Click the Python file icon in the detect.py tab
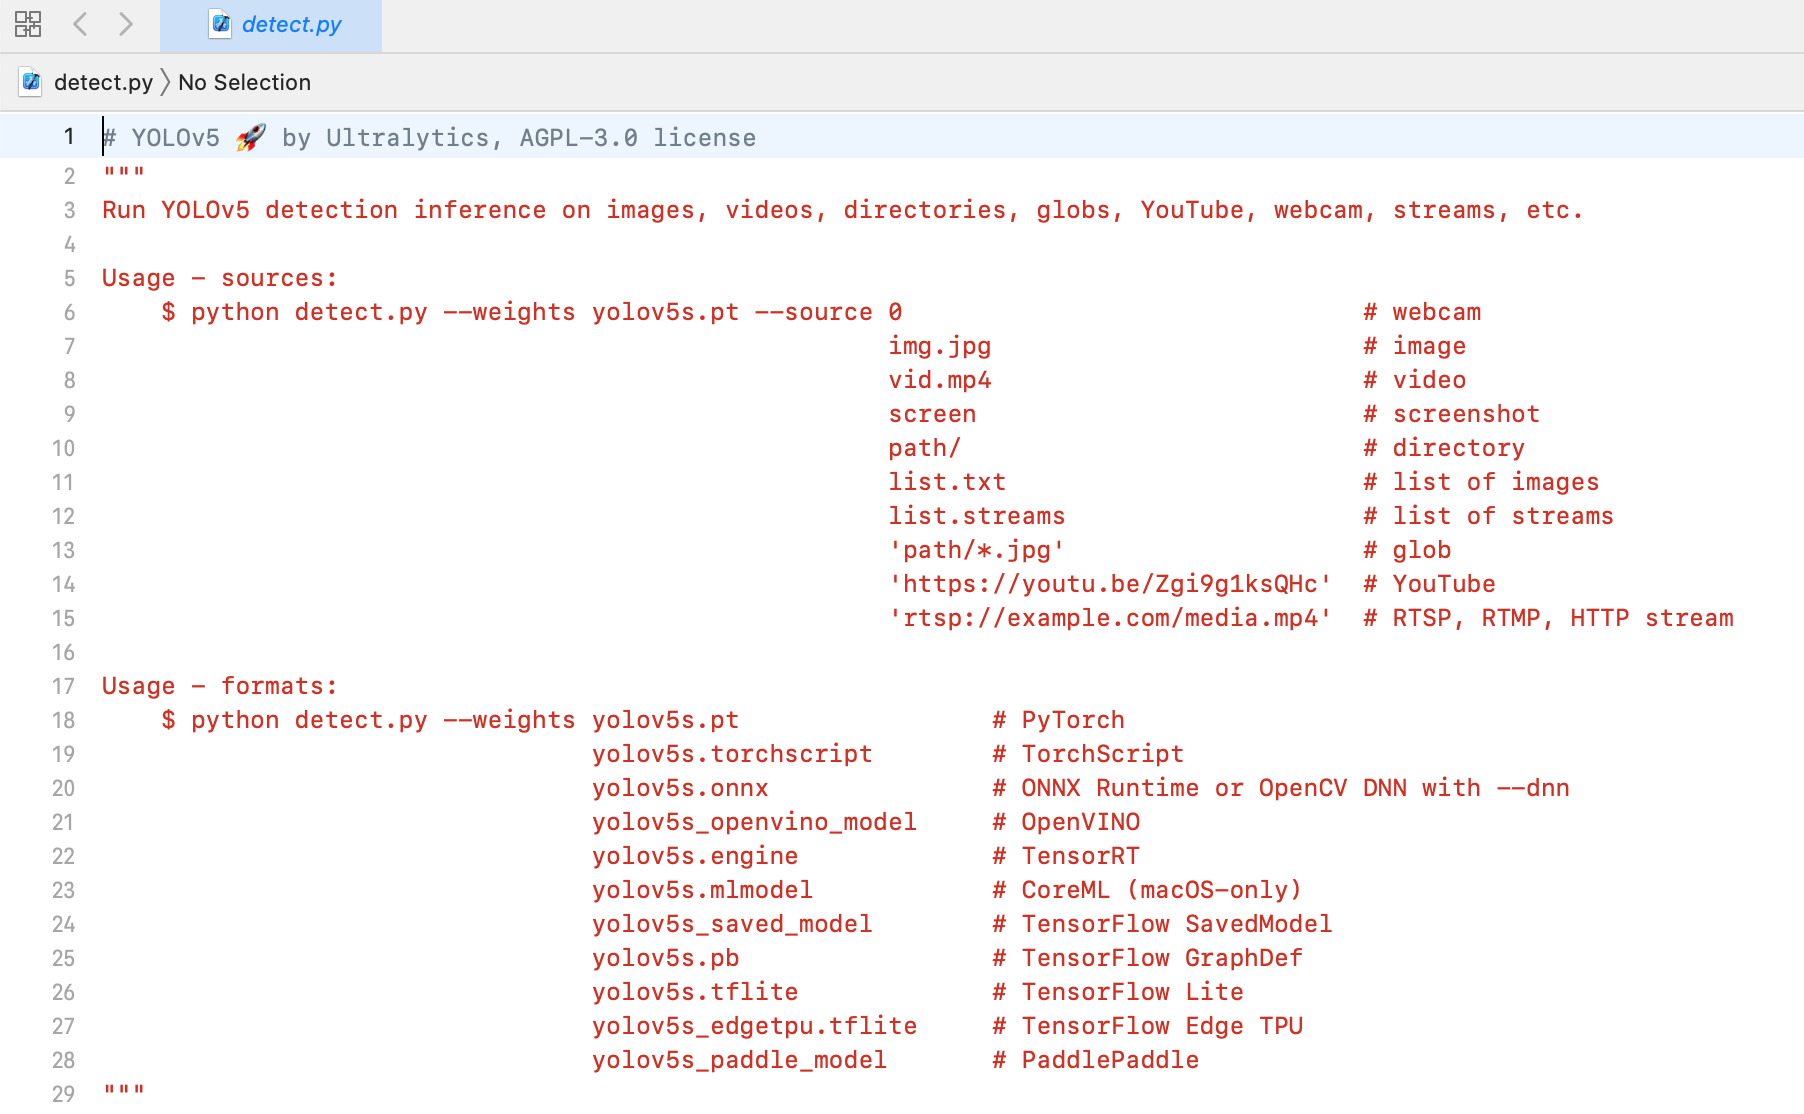 pyautogui.click(x=219, y=24)
